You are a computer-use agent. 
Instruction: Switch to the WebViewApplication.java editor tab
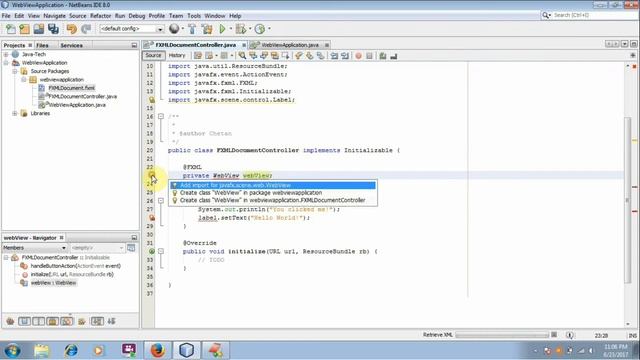289,45
